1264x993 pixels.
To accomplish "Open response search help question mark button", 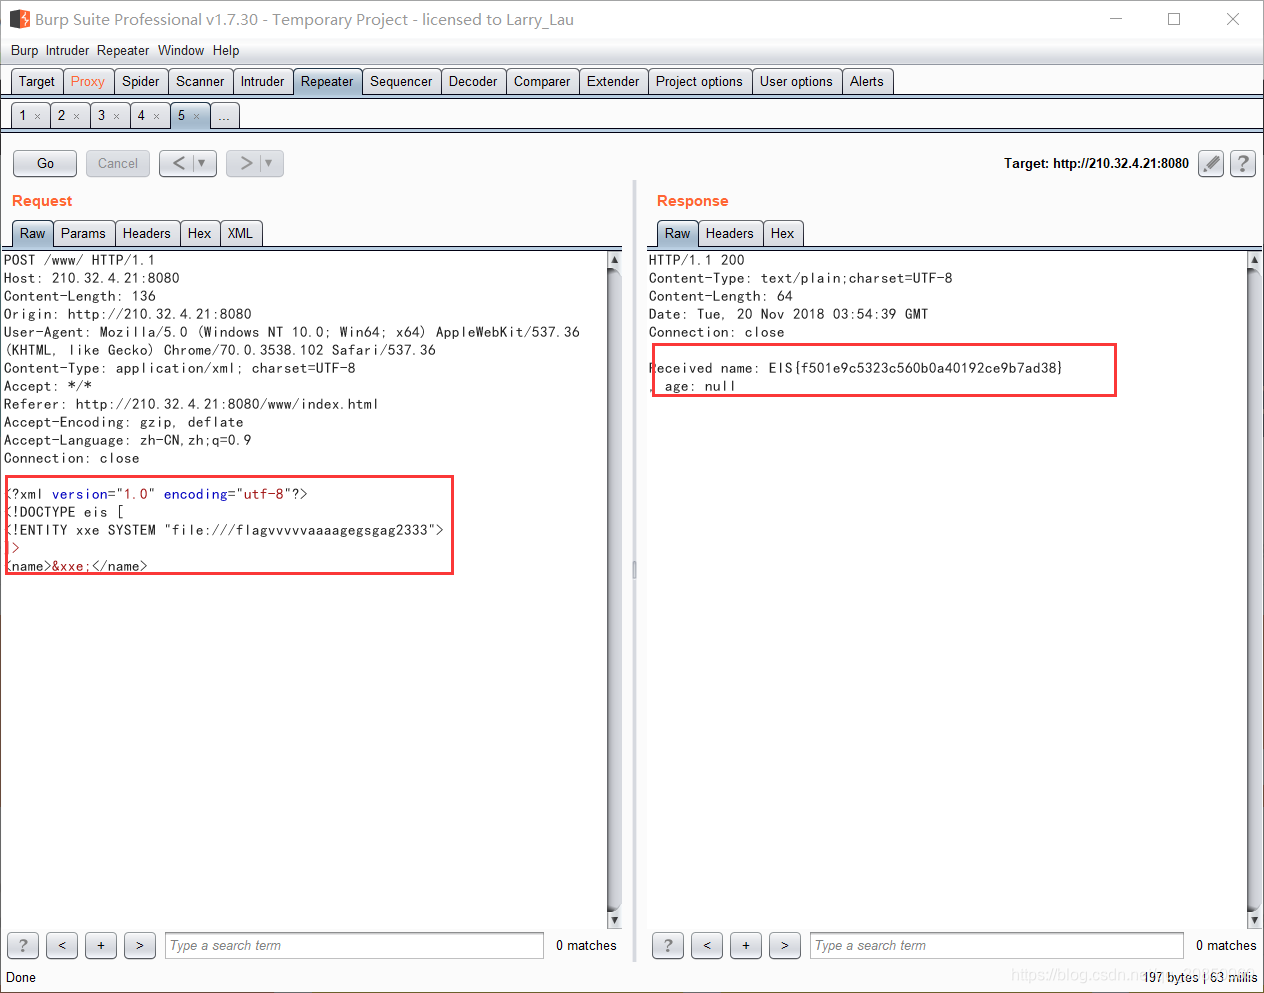I will 668,945.
